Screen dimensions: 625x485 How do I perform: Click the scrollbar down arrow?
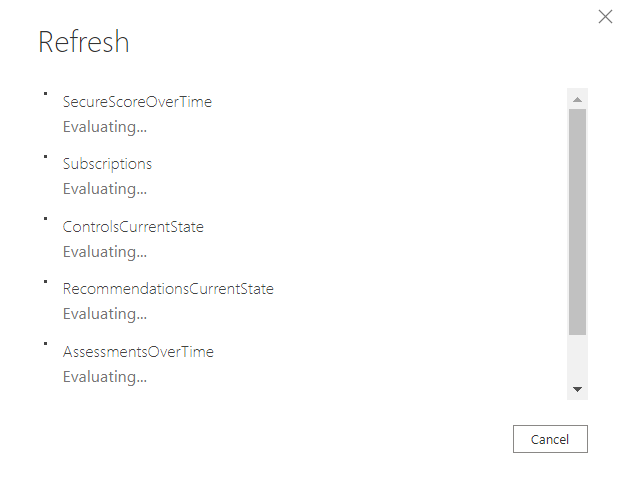click(x=577, y=389)
